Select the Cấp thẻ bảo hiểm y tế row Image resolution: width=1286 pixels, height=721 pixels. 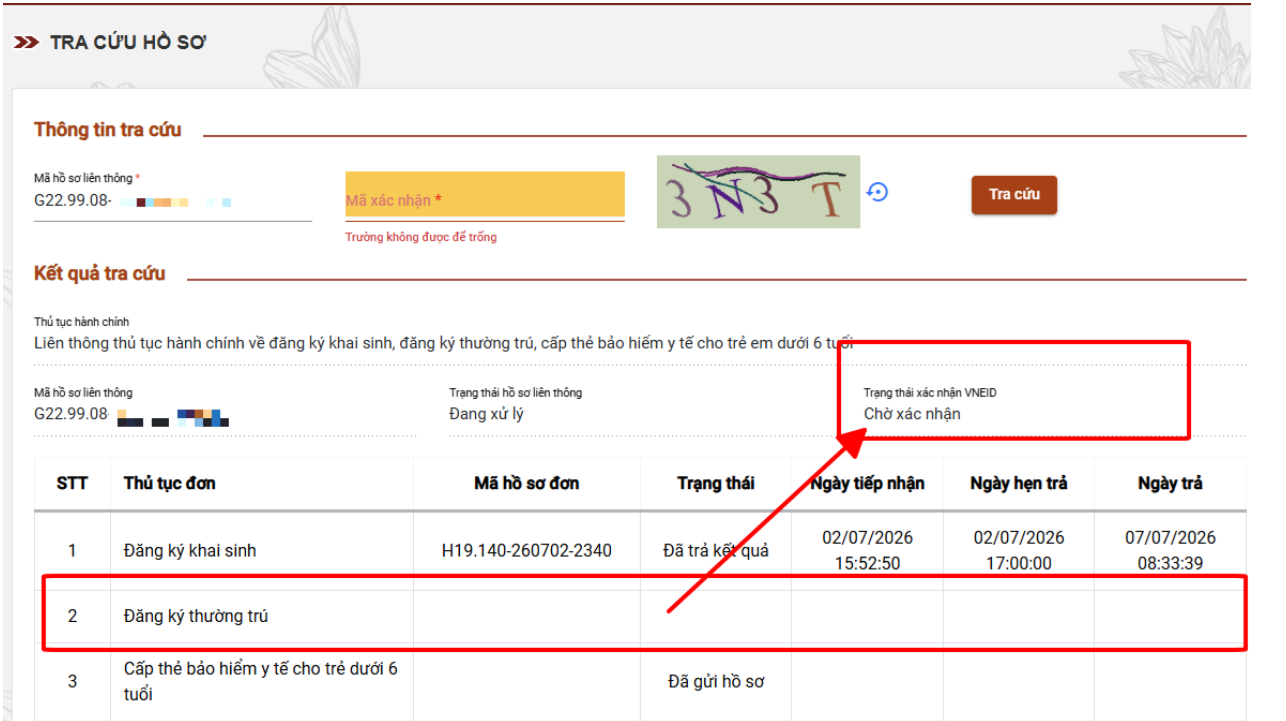640,681
